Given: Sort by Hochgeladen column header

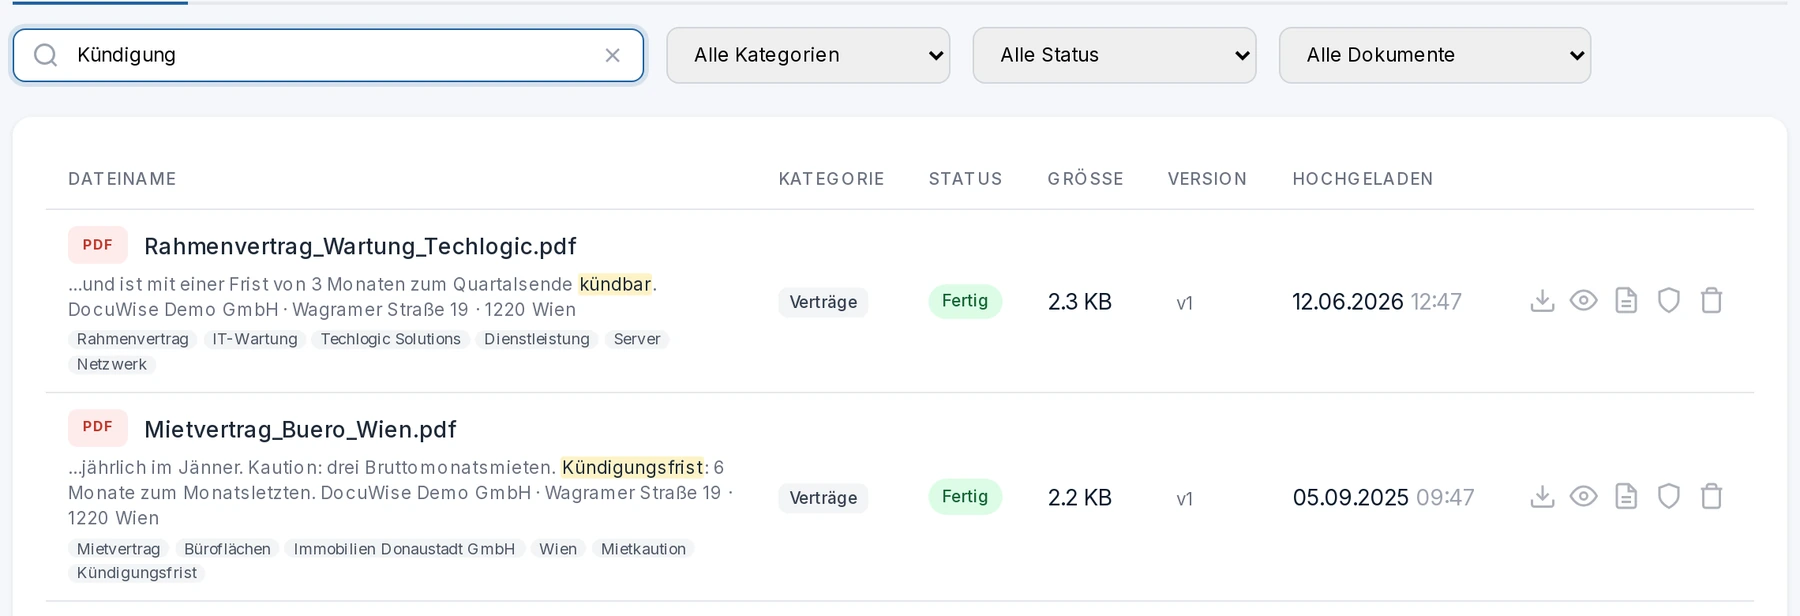Looking at the screenshot, I should (1362, 179).
